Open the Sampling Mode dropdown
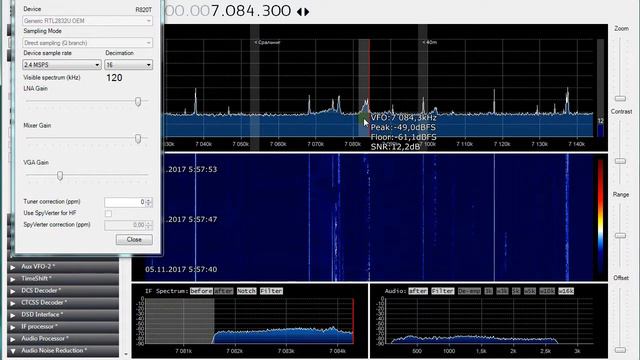This screenshot has height=360, width=640. click(x=88, y=43)
